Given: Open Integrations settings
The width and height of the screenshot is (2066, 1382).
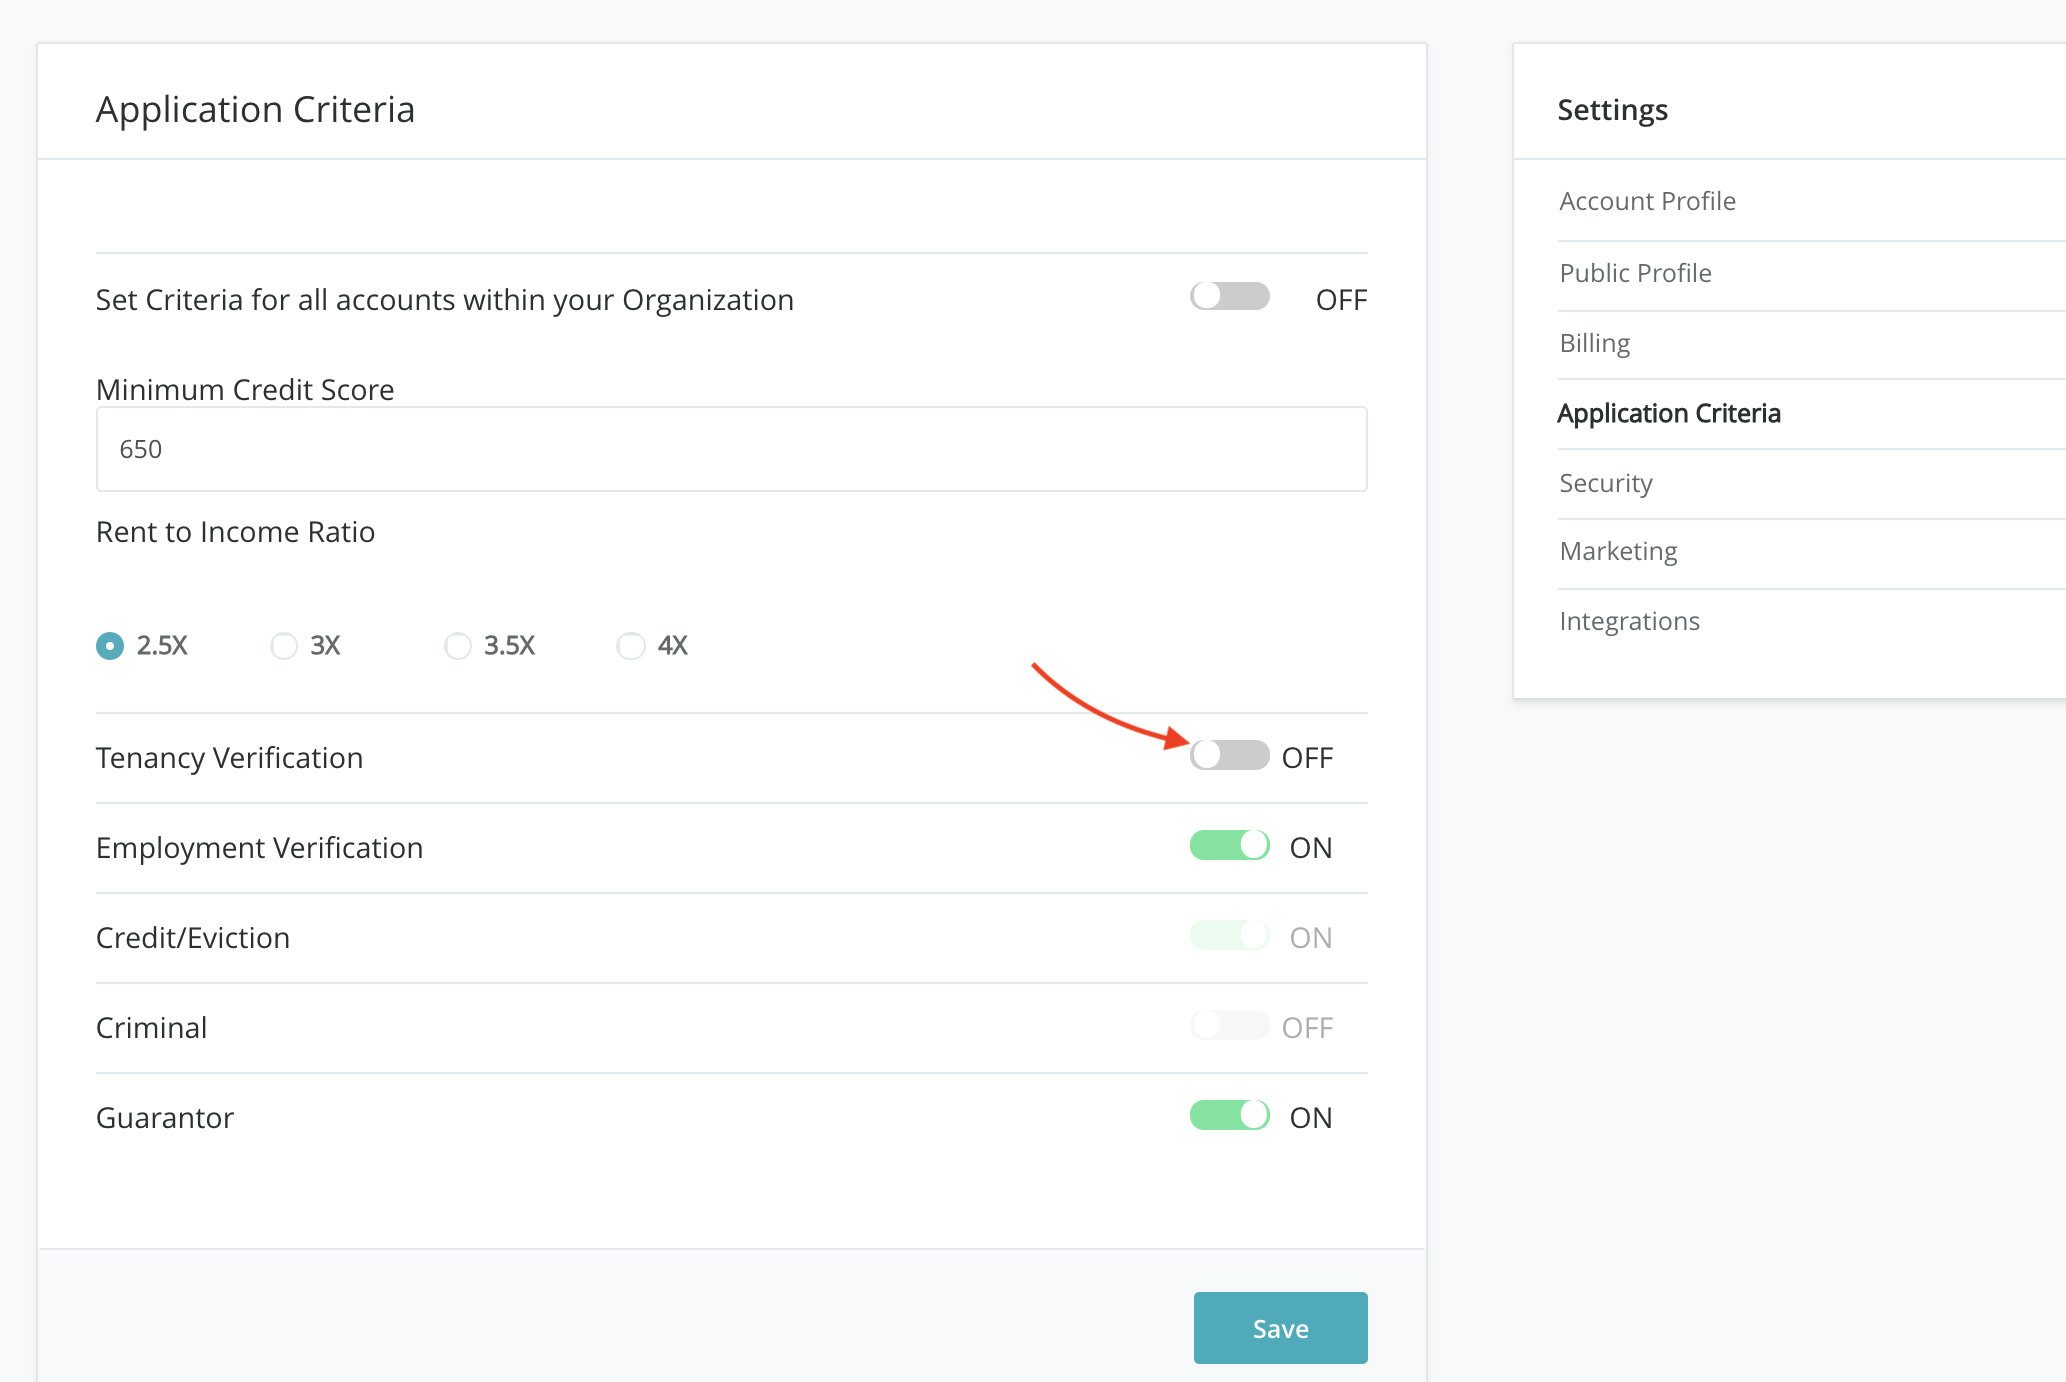Looking at the screenshot, I should click(1629, 621).
